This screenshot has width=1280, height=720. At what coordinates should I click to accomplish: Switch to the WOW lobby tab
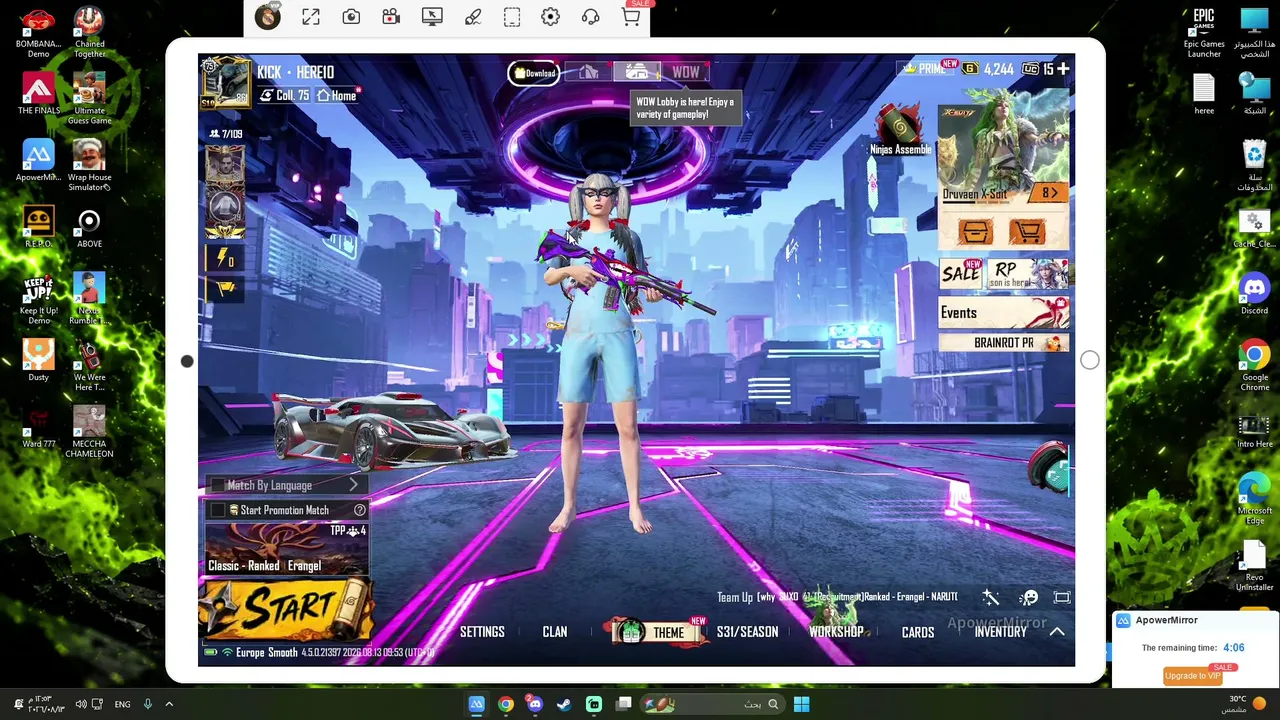point(686,72)
